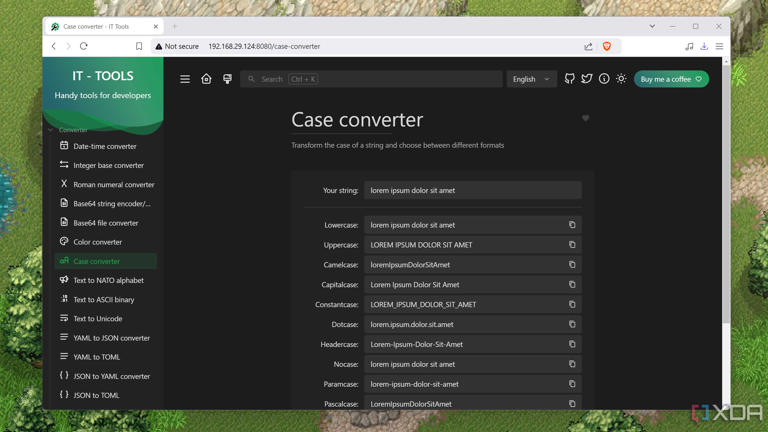Focus the Search tools box

tap(371, 79)
